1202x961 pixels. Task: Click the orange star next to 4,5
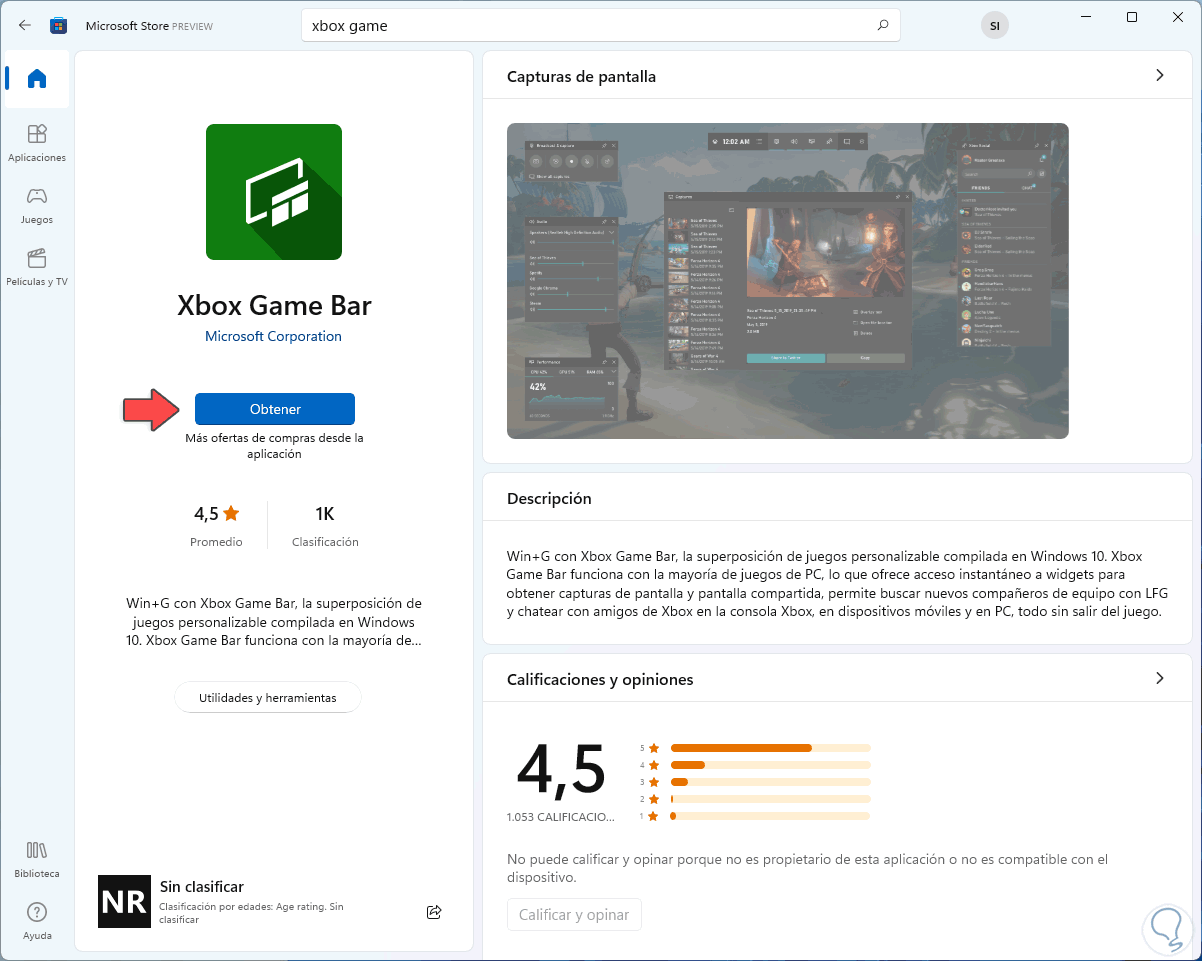(x=231, y=514)
